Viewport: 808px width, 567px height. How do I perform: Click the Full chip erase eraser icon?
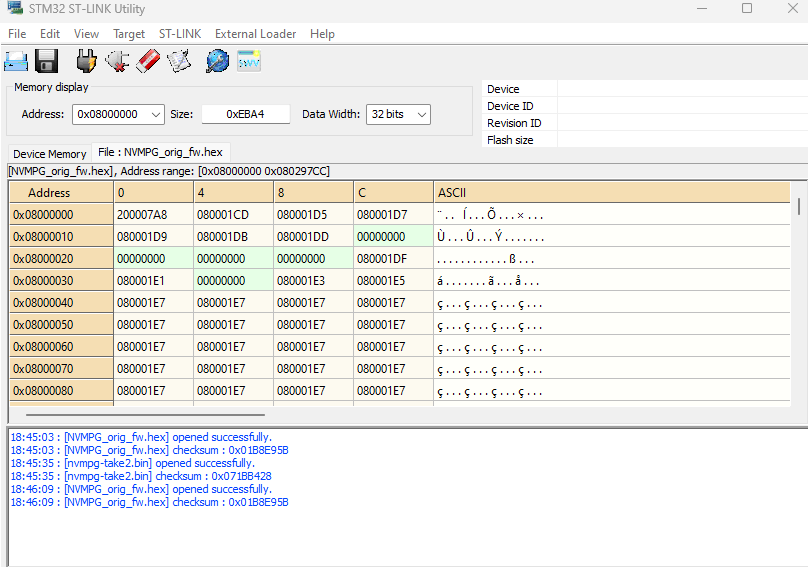coord(148,61)
